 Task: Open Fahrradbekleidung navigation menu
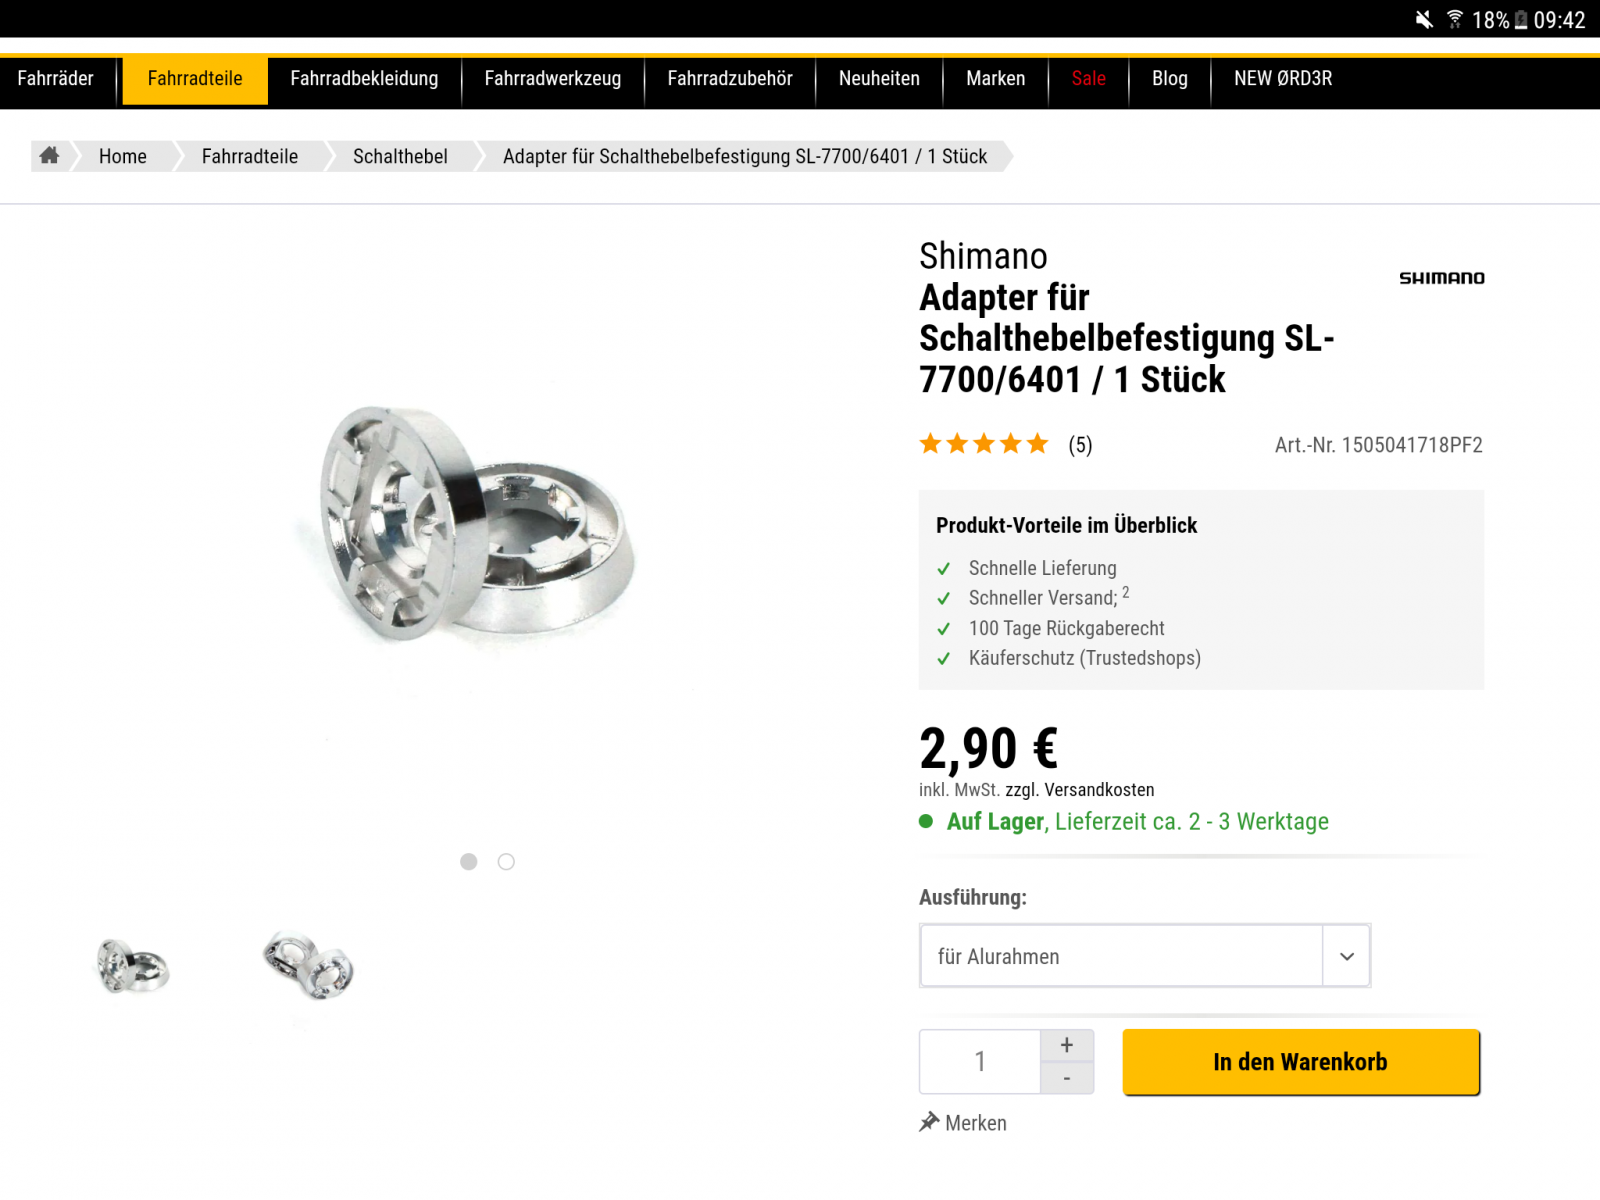(x=364, y=79)
